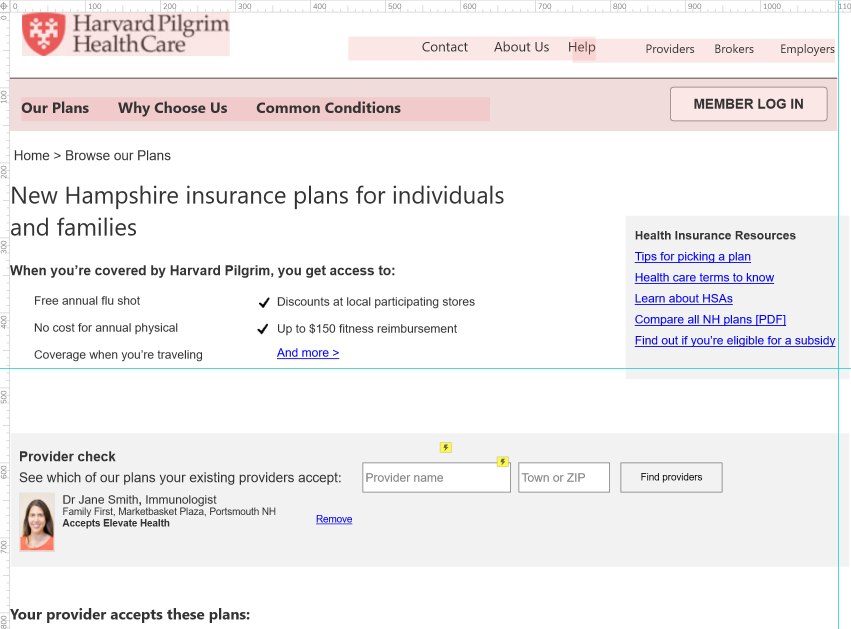Click the ruler origin crosshair icon
Image resolution: width=851 pixels, height=629 pixels.
(x=4, y=6)
